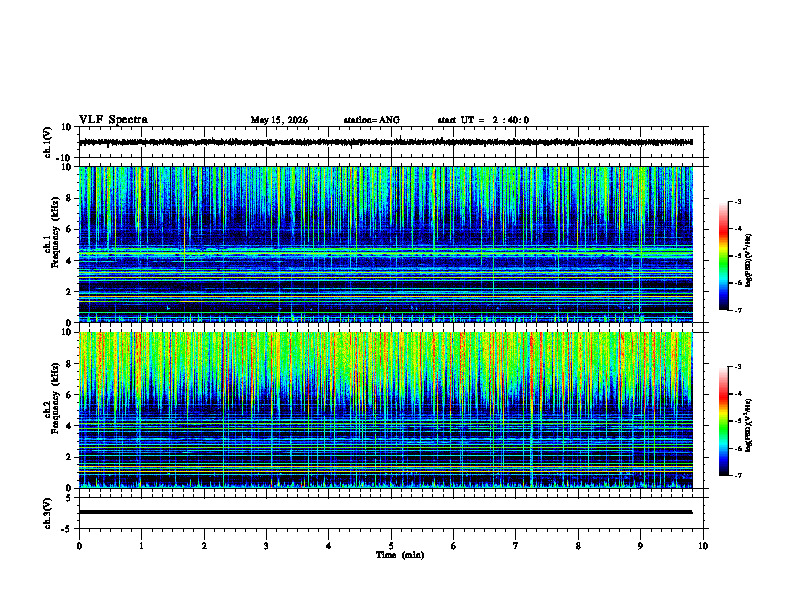The image size is (792, 612).
Task: Click the ch.1 voltage waveform trace
Action: point(385,142)
